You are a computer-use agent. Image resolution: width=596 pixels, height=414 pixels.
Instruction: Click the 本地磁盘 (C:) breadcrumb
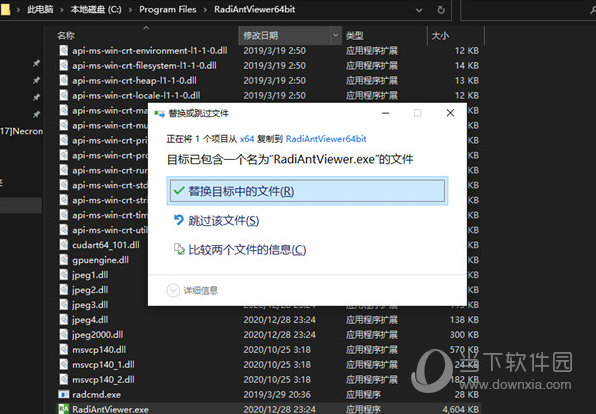[96, 10]
